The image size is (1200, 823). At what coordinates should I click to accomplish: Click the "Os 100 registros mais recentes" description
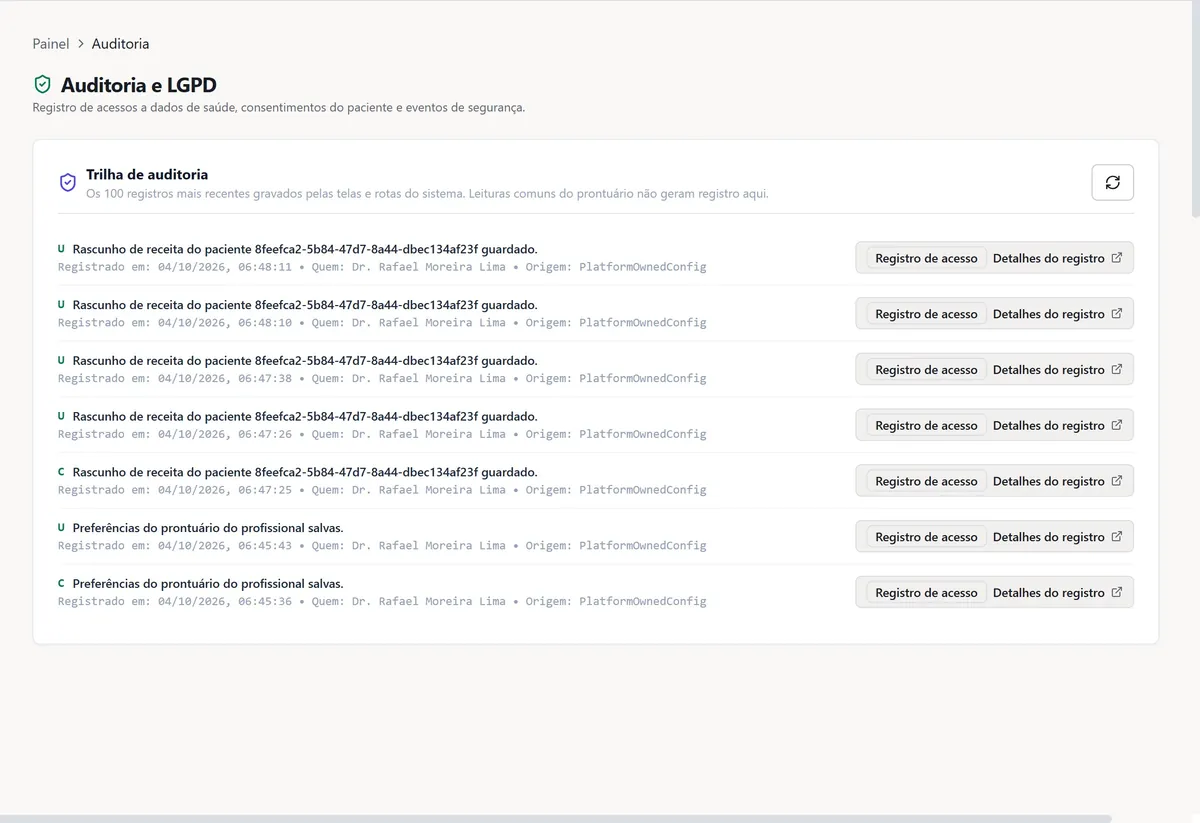pyautogui.click(x=427, y=194)
